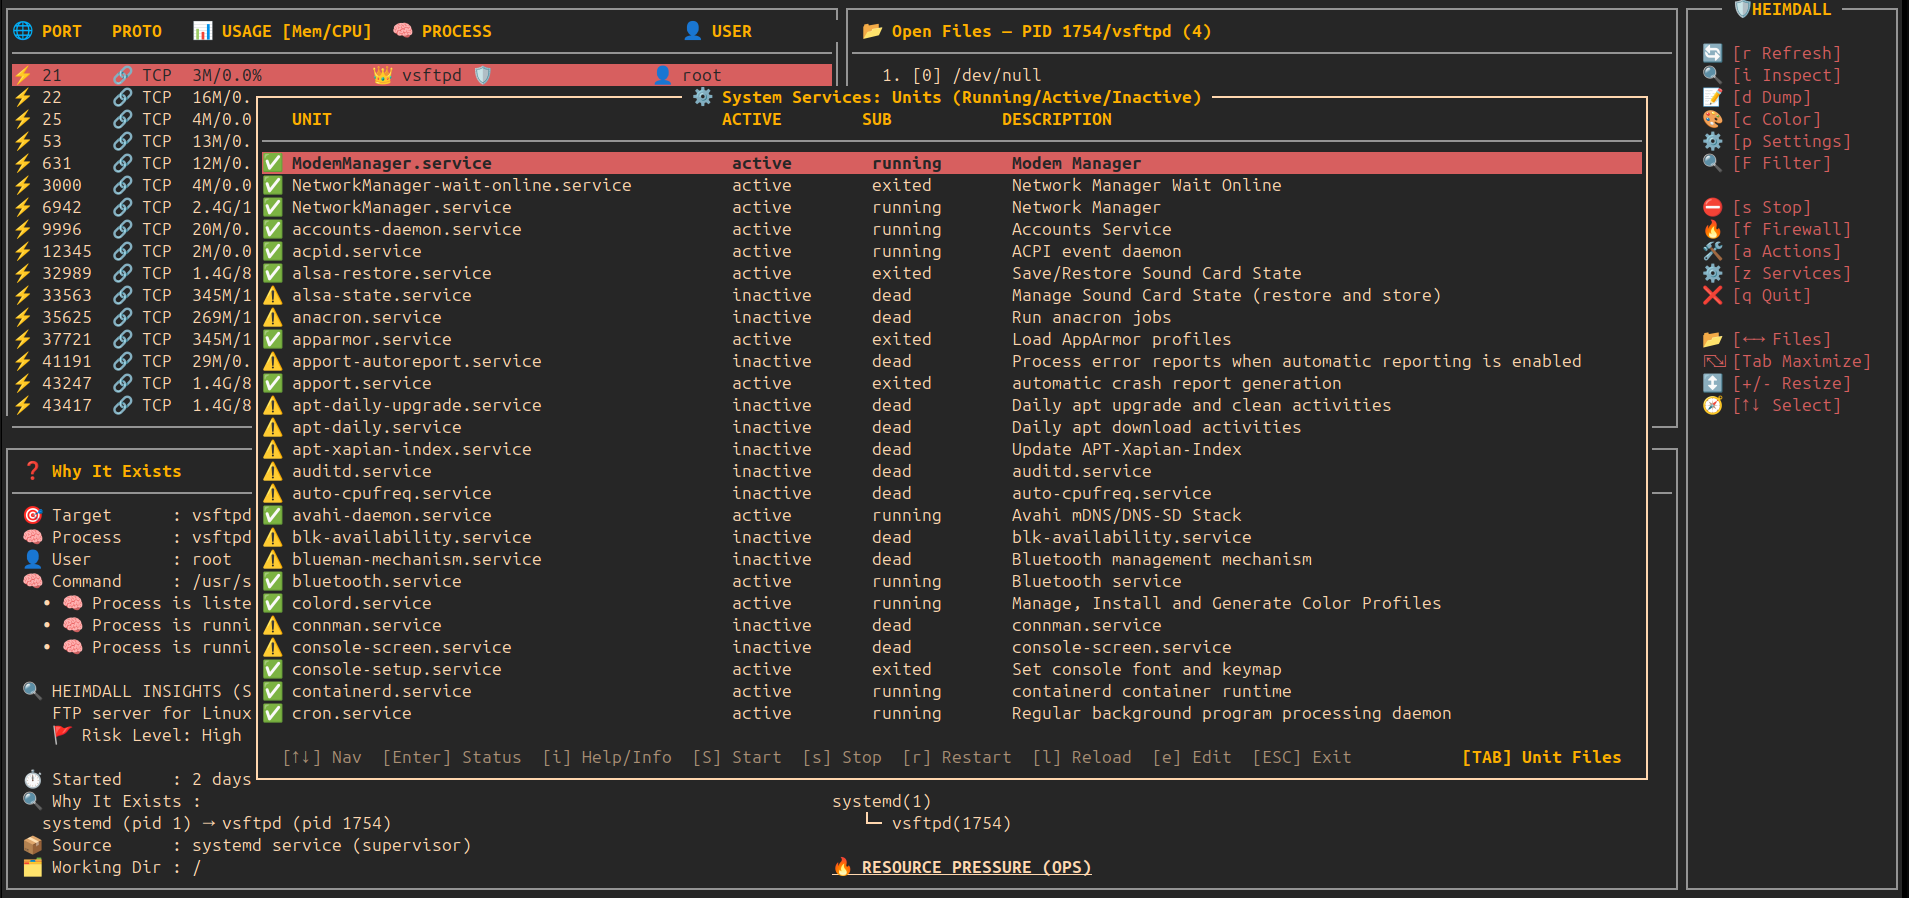Click the RESOURCE PRESSURE (OPS) link
Image resolution: width=1909 pixels, height=898 pixels.
click(x=975, y=867)
